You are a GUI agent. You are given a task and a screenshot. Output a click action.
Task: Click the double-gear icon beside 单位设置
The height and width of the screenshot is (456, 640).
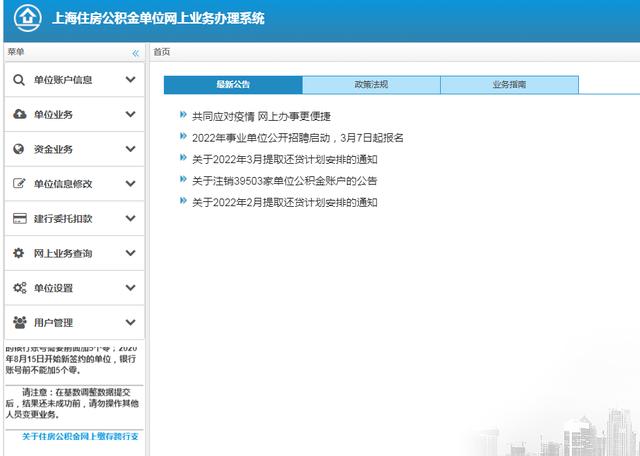tap(18, 288)
